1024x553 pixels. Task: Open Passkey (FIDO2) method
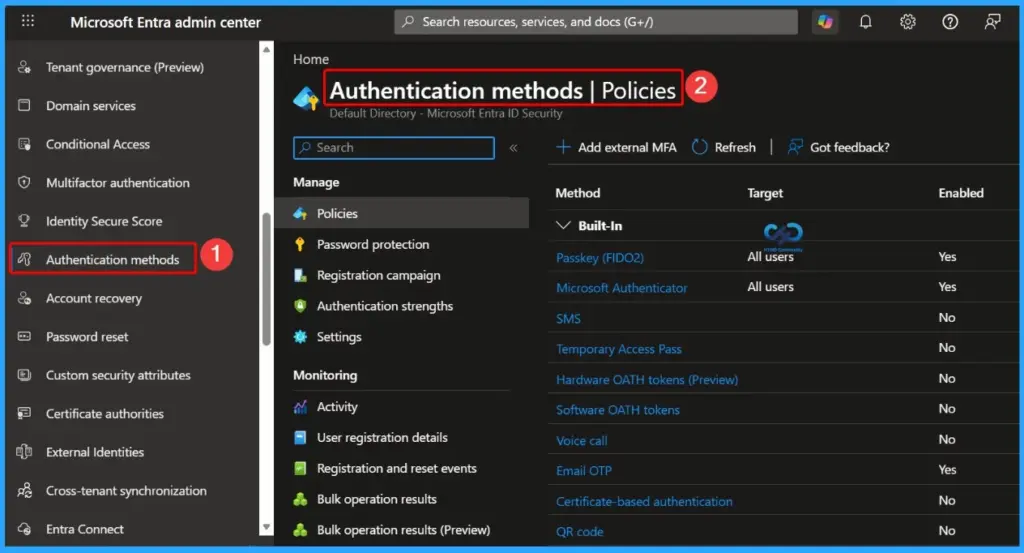pos(600,257)
